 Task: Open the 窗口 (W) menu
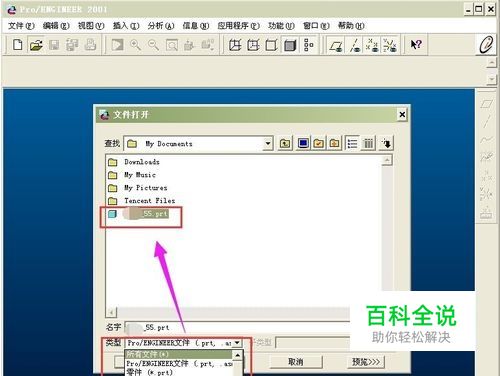pos(316,26)
